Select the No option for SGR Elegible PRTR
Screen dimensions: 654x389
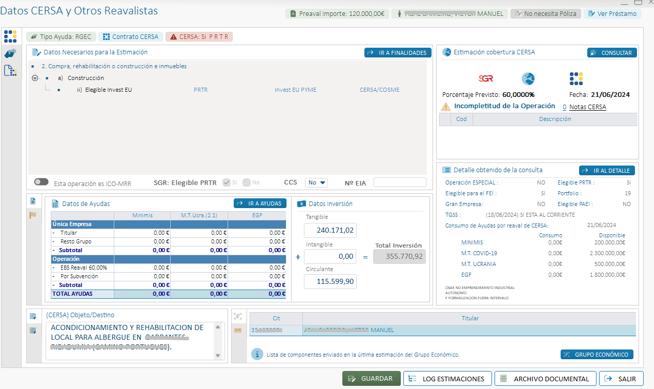click(x=247, y=183)
